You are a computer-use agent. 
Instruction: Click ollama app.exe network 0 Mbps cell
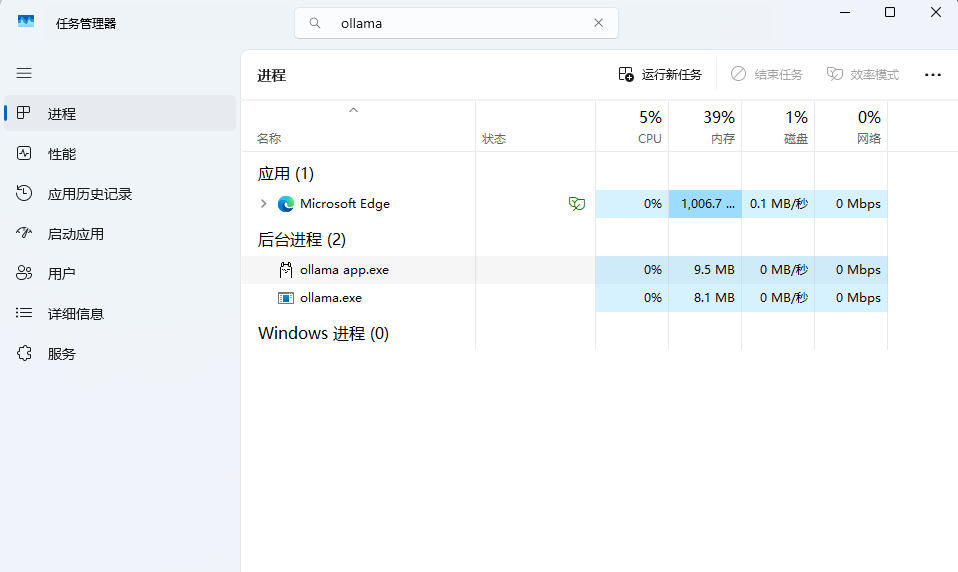click(852, 270)
